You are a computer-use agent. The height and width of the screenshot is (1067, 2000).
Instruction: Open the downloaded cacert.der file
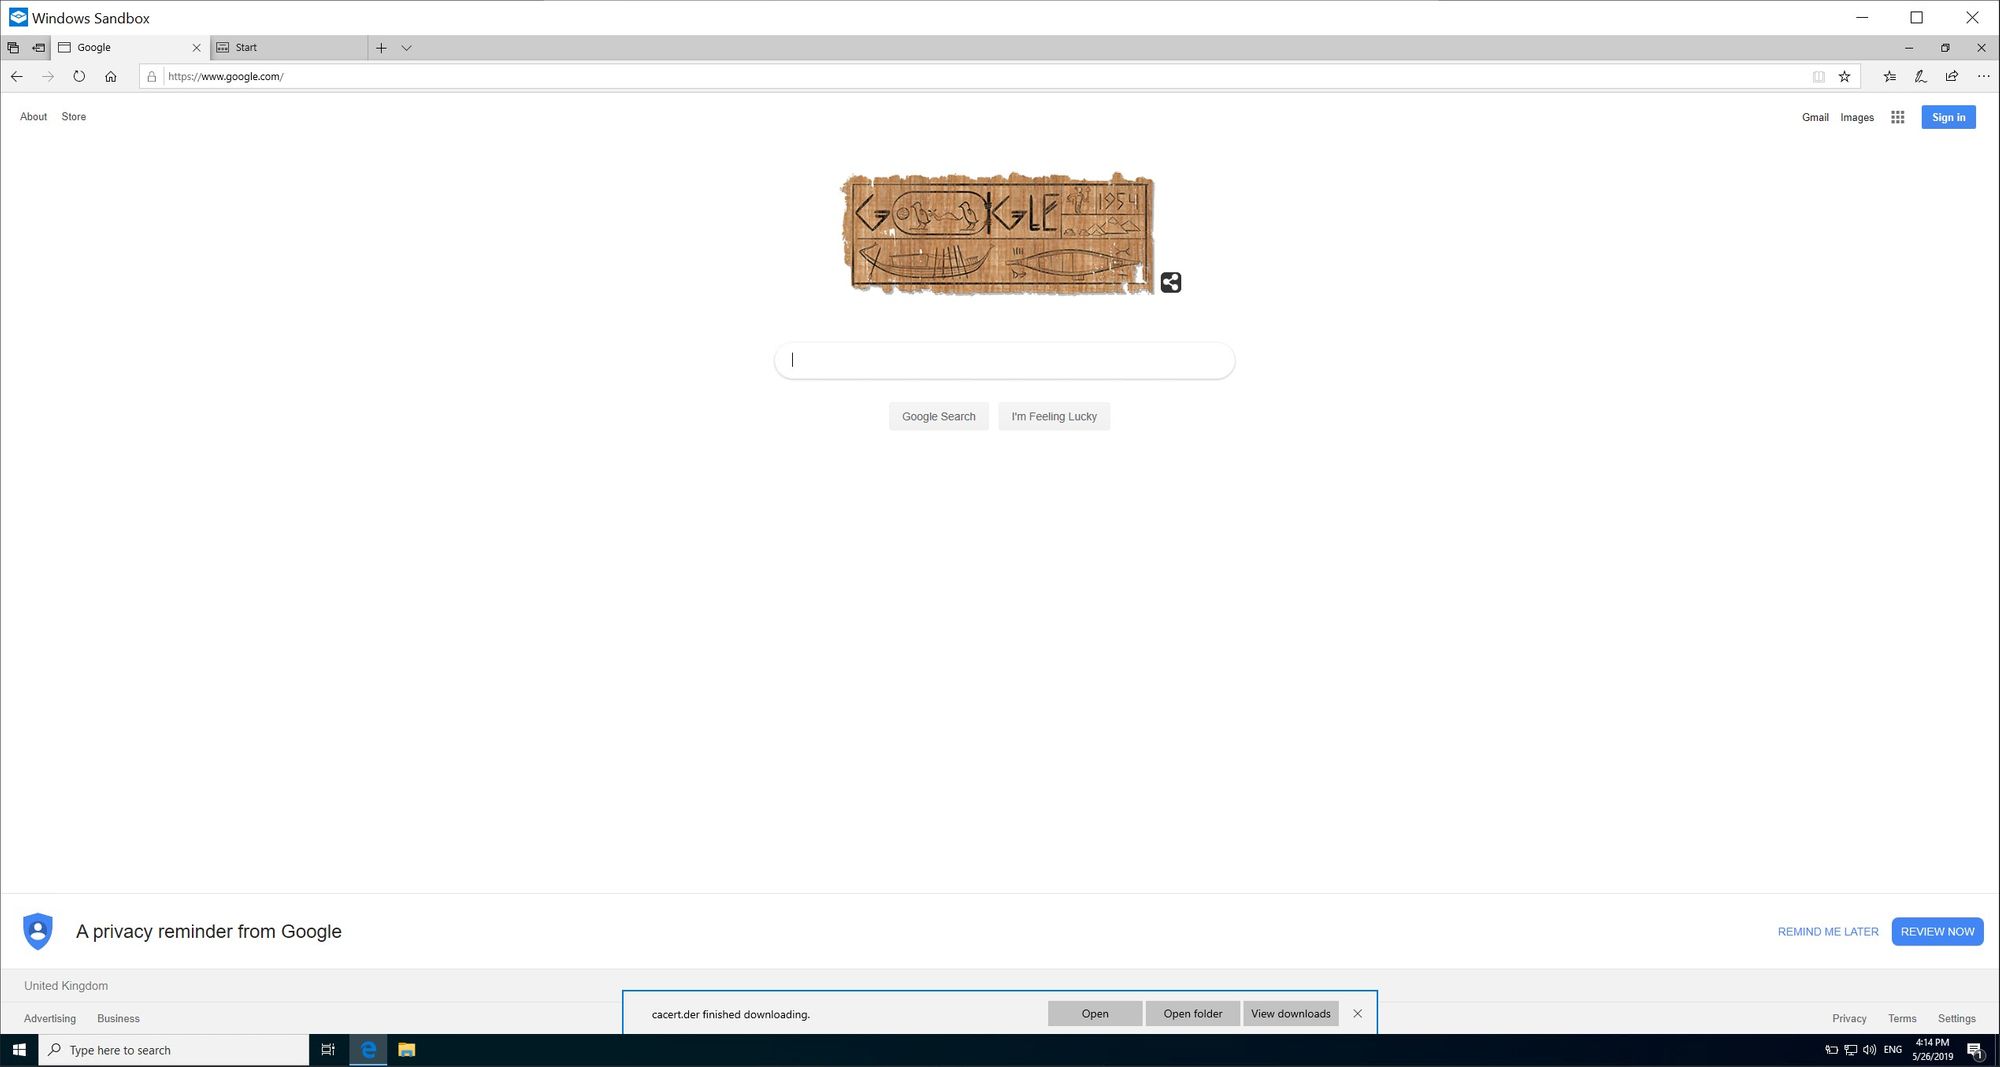[1095, 1013]
